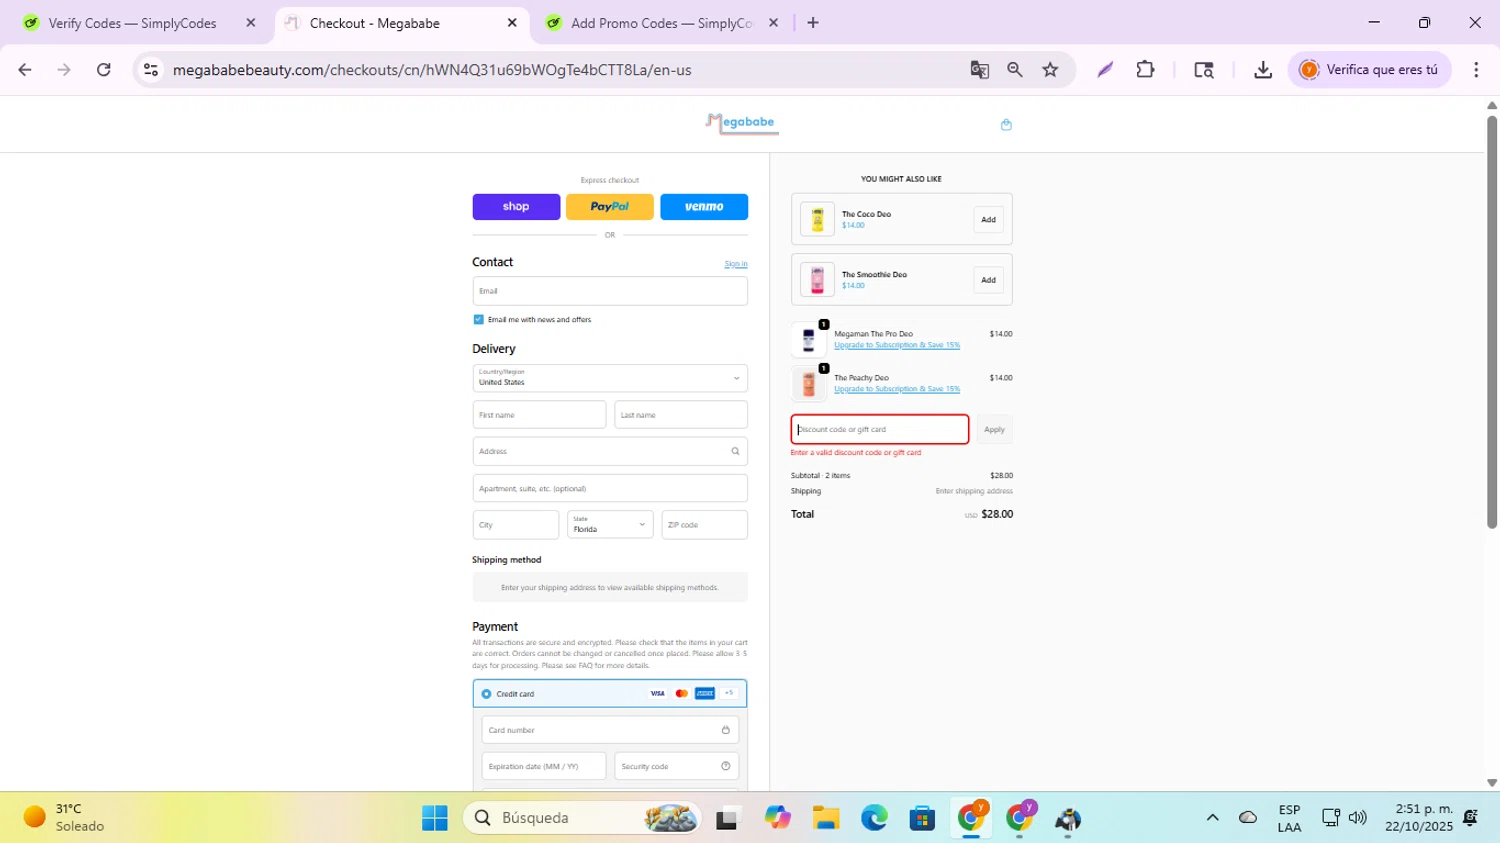Screen dimensions: 1500x843
Task: Open the State dropdown showing Florida
Action: [610, 524]
